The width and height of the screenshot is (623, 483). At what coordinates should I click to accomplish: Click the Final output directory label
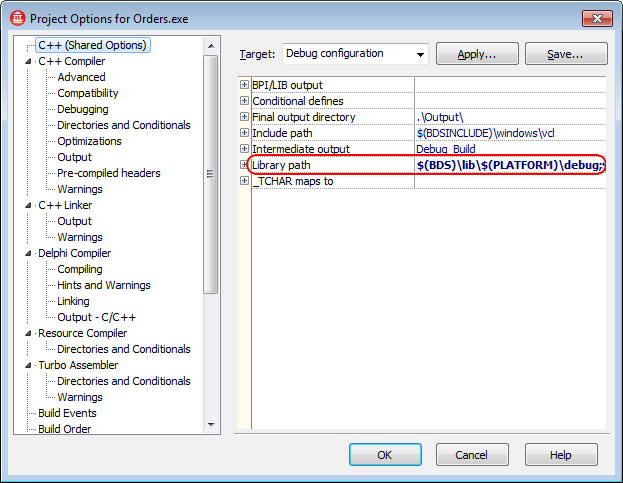pos(304,117)
